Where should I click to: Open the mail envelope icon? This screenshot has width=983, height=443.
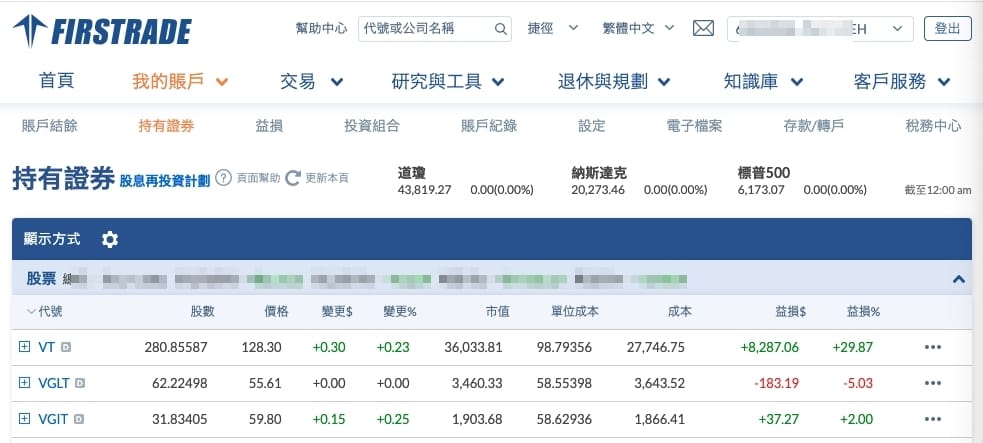click(x=703, y=28)
